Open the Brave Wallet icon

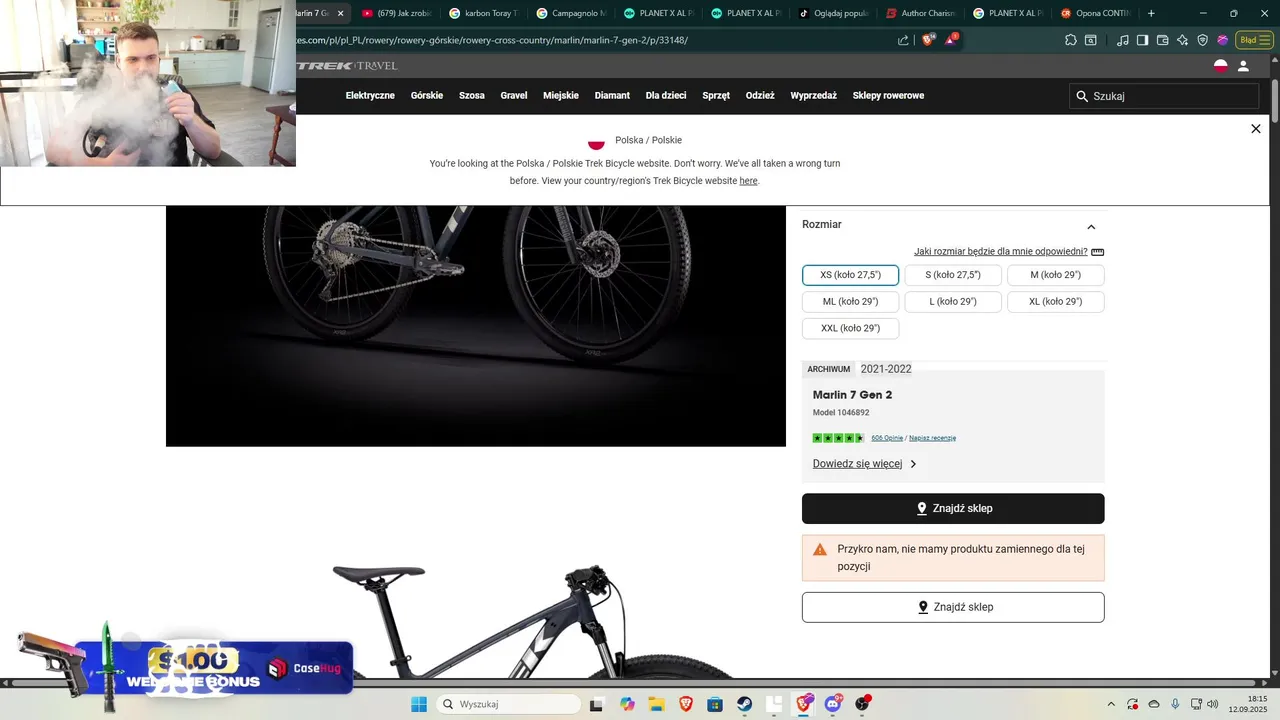(x=1162, y=40)
